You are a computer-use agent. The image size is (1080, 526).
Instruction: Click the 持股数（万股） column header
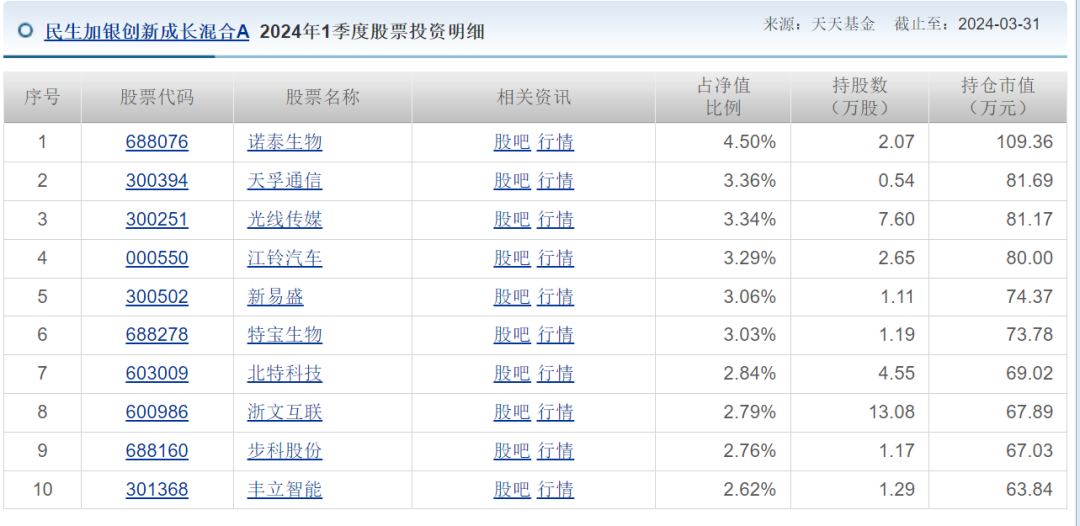860,97
